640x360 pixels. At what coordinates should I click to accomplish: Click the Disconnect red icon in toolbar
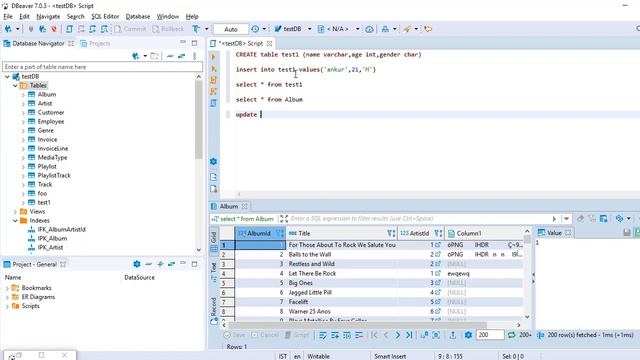click(x=54, y=29)
